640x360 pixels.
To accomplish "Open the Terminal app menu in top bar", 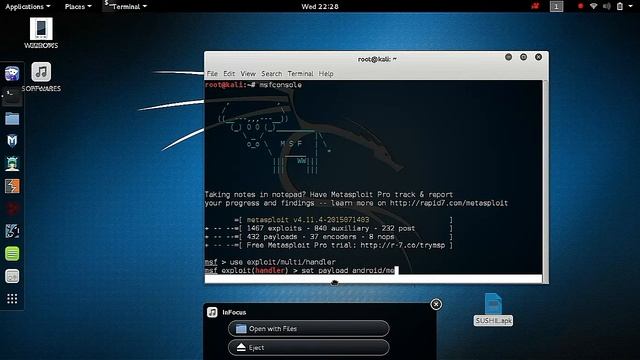I will 126,7.
